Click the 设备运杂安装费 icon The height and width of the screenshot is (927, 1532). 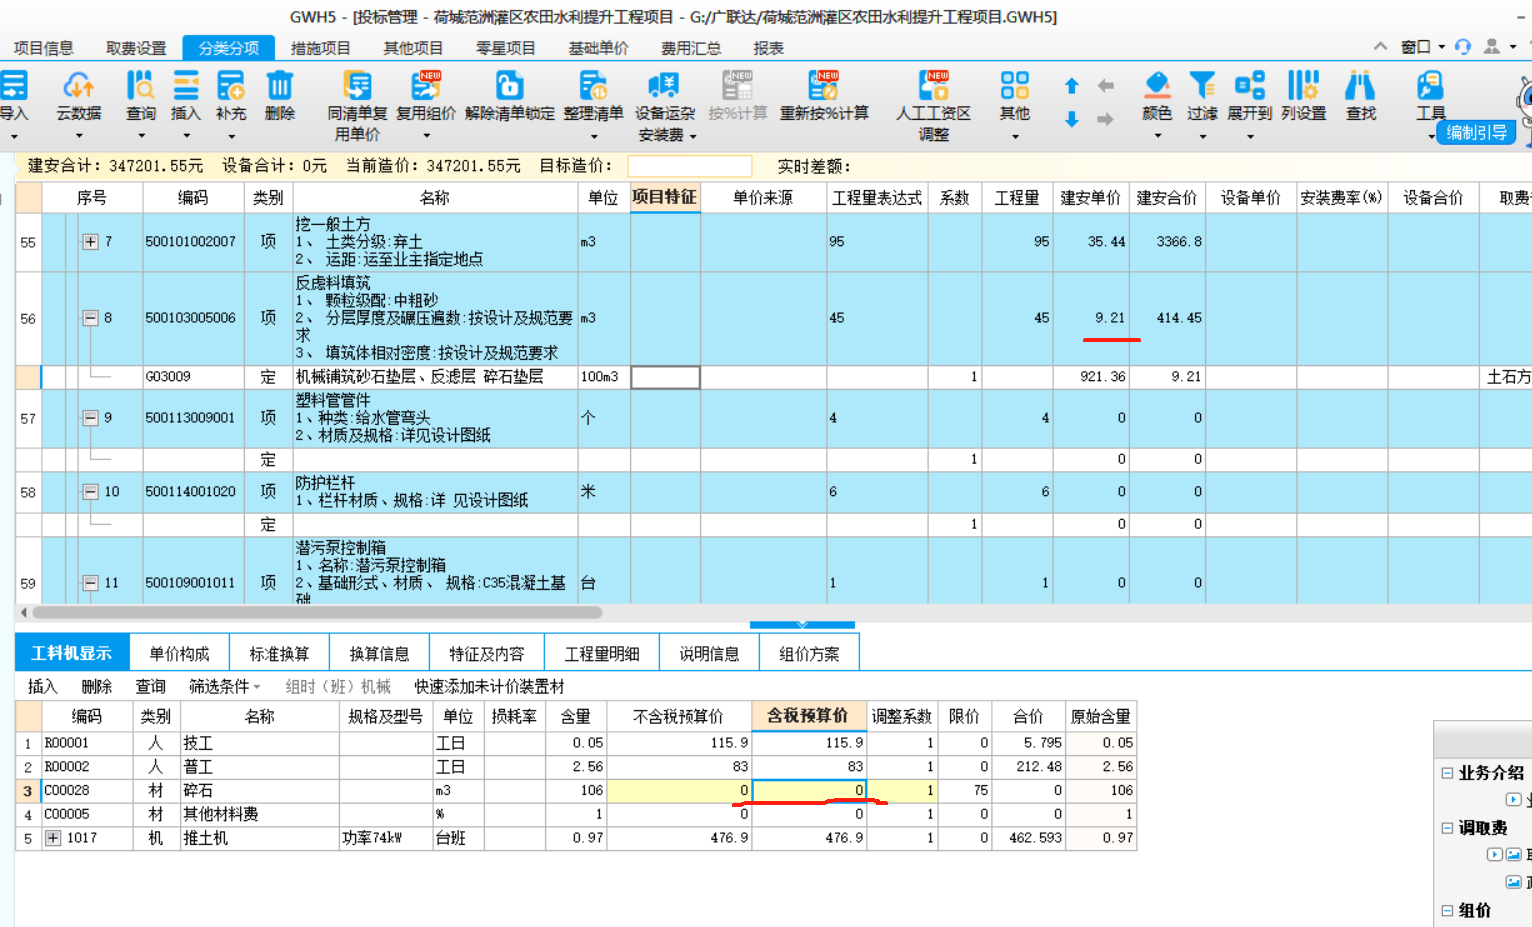click(x=664, y=86)
